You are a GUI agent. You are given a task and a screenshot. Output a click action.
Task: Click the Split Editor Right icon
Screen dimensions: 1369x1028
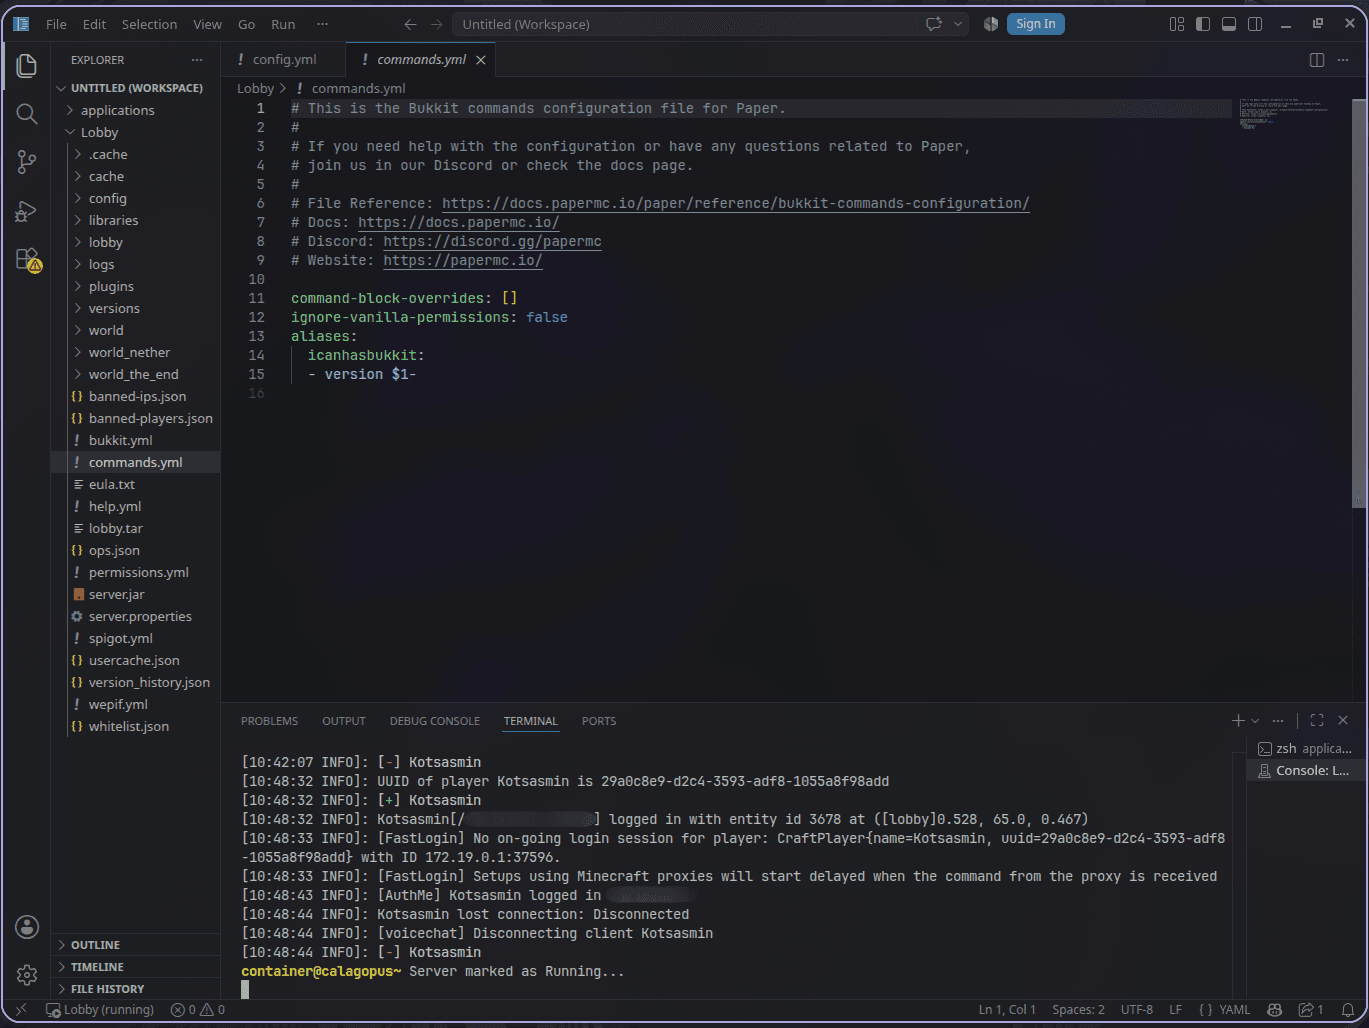1317,60
